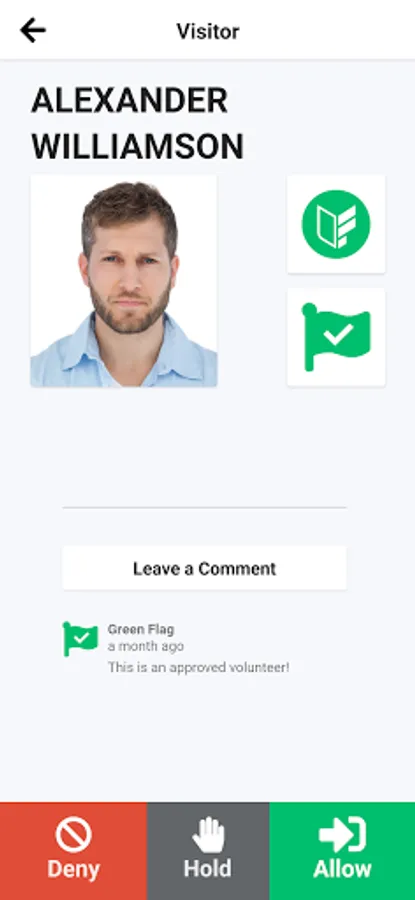Click the small green flag beside the comment
This screenshot has width=415, height=900.
(80, 639)
